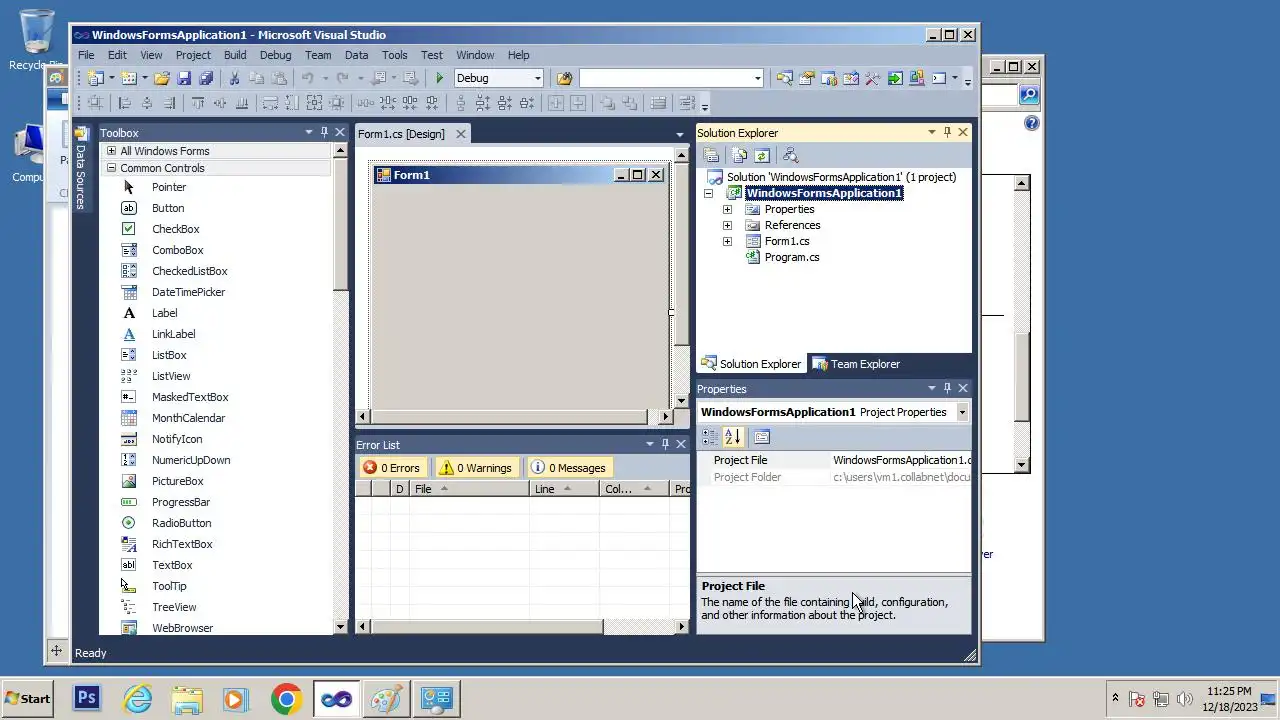The height and width of the screenshot is (720, 1280).
Task: Click the Cut scissors icon
Action: [x=234, y=78]
